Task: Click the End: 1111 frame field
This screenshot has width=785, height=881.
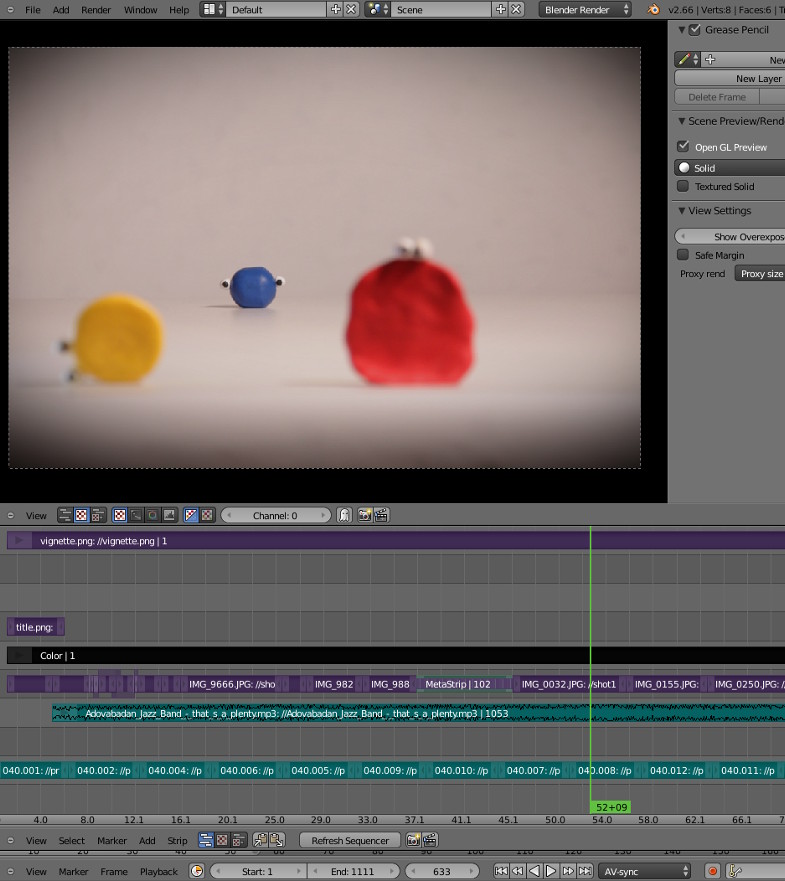Action: click(x=352, y=871)
